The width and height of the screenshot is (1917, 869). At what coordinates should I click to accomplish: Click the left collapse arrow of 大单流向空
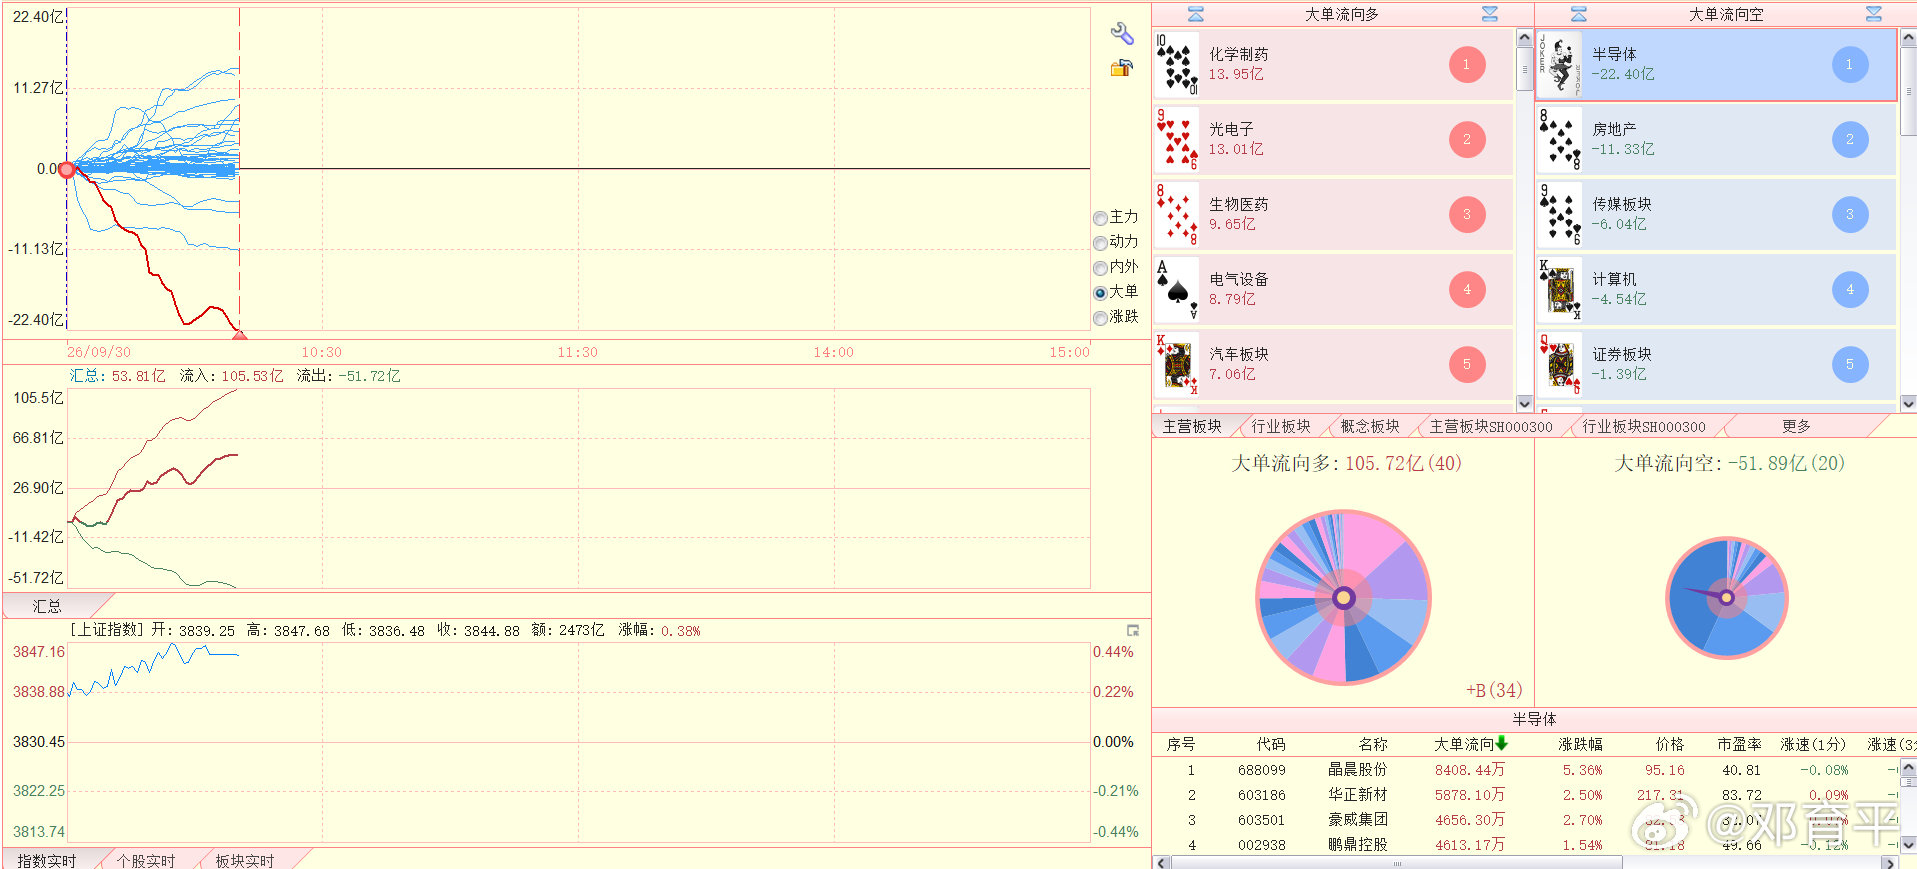pyautogui.click(x=1579, y=14)
